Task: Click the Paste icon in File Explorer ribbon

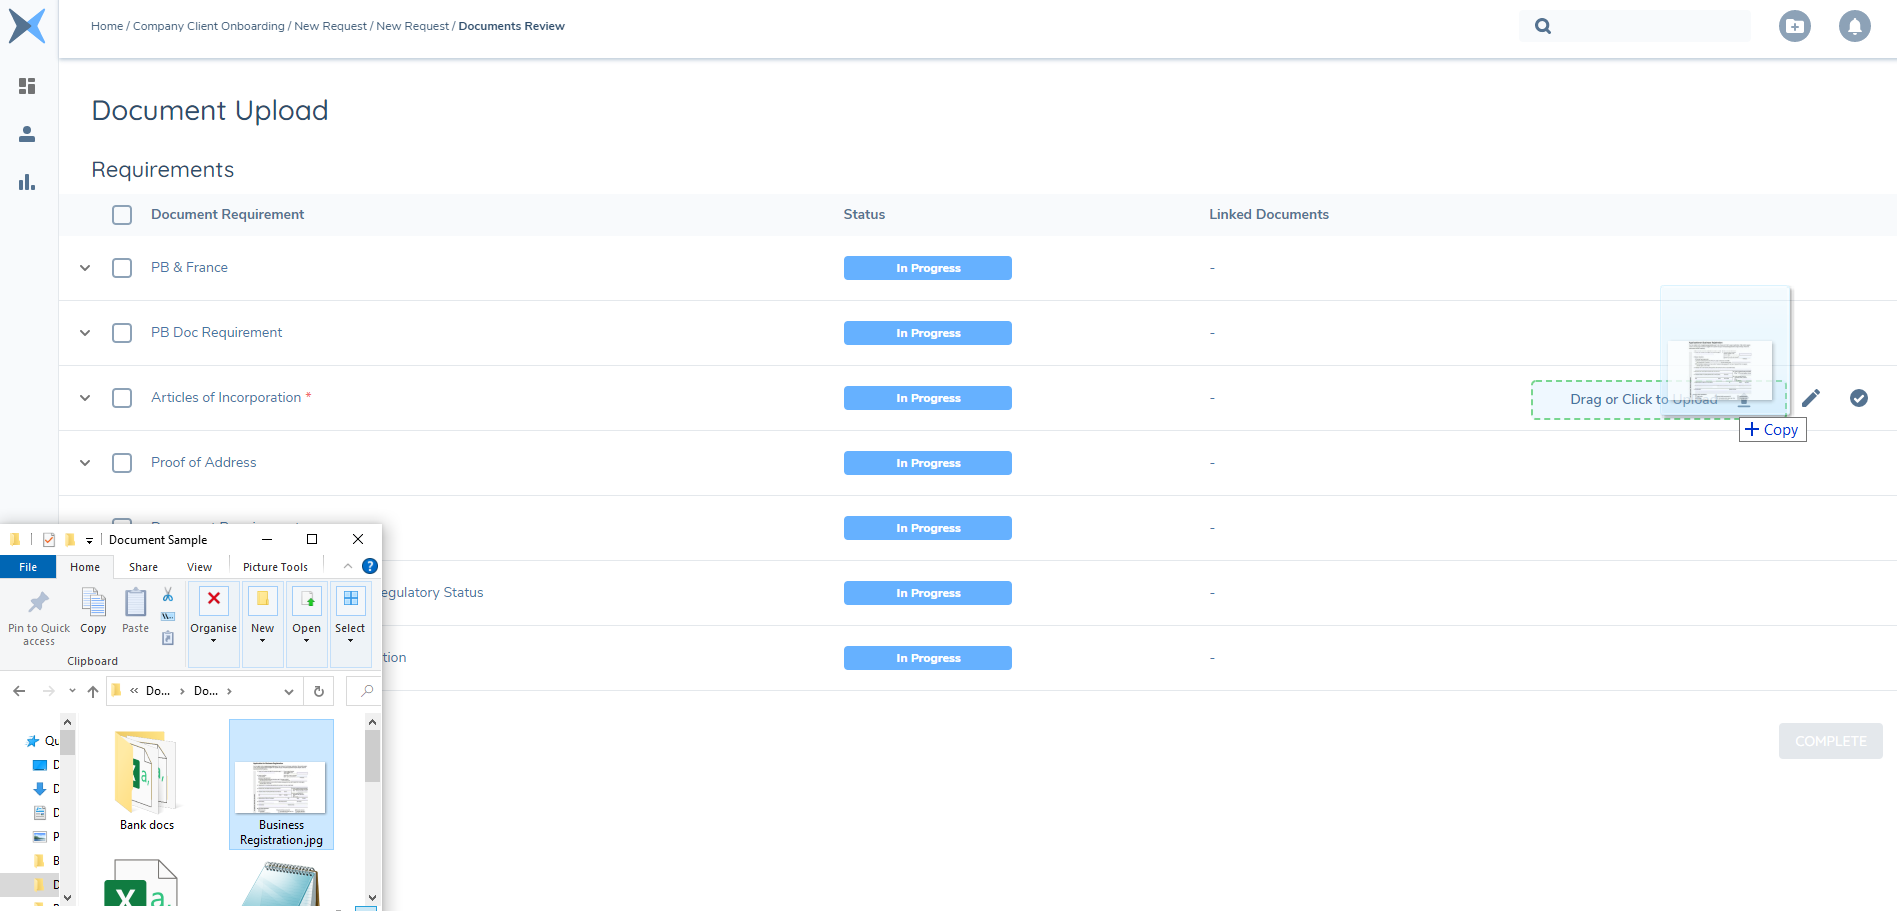Action: [x=135, y=610]
